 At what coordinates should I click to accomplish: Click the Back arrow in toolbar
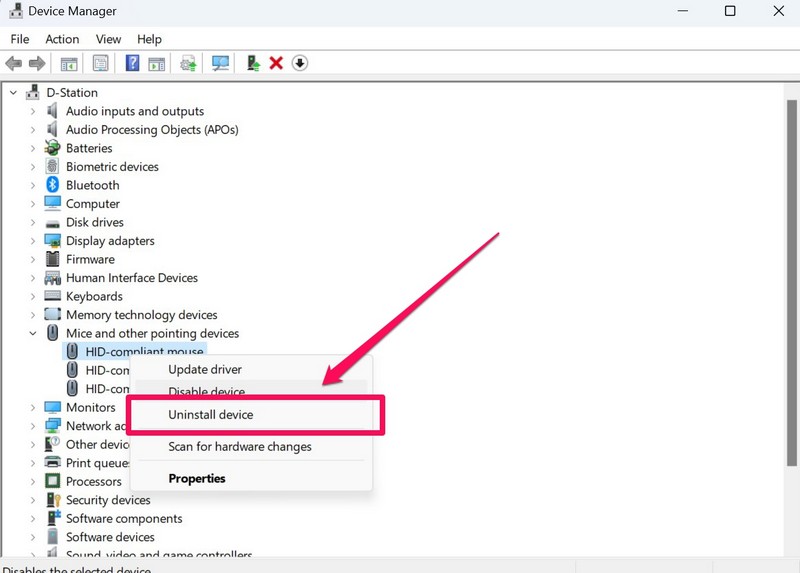click(14, 63)
